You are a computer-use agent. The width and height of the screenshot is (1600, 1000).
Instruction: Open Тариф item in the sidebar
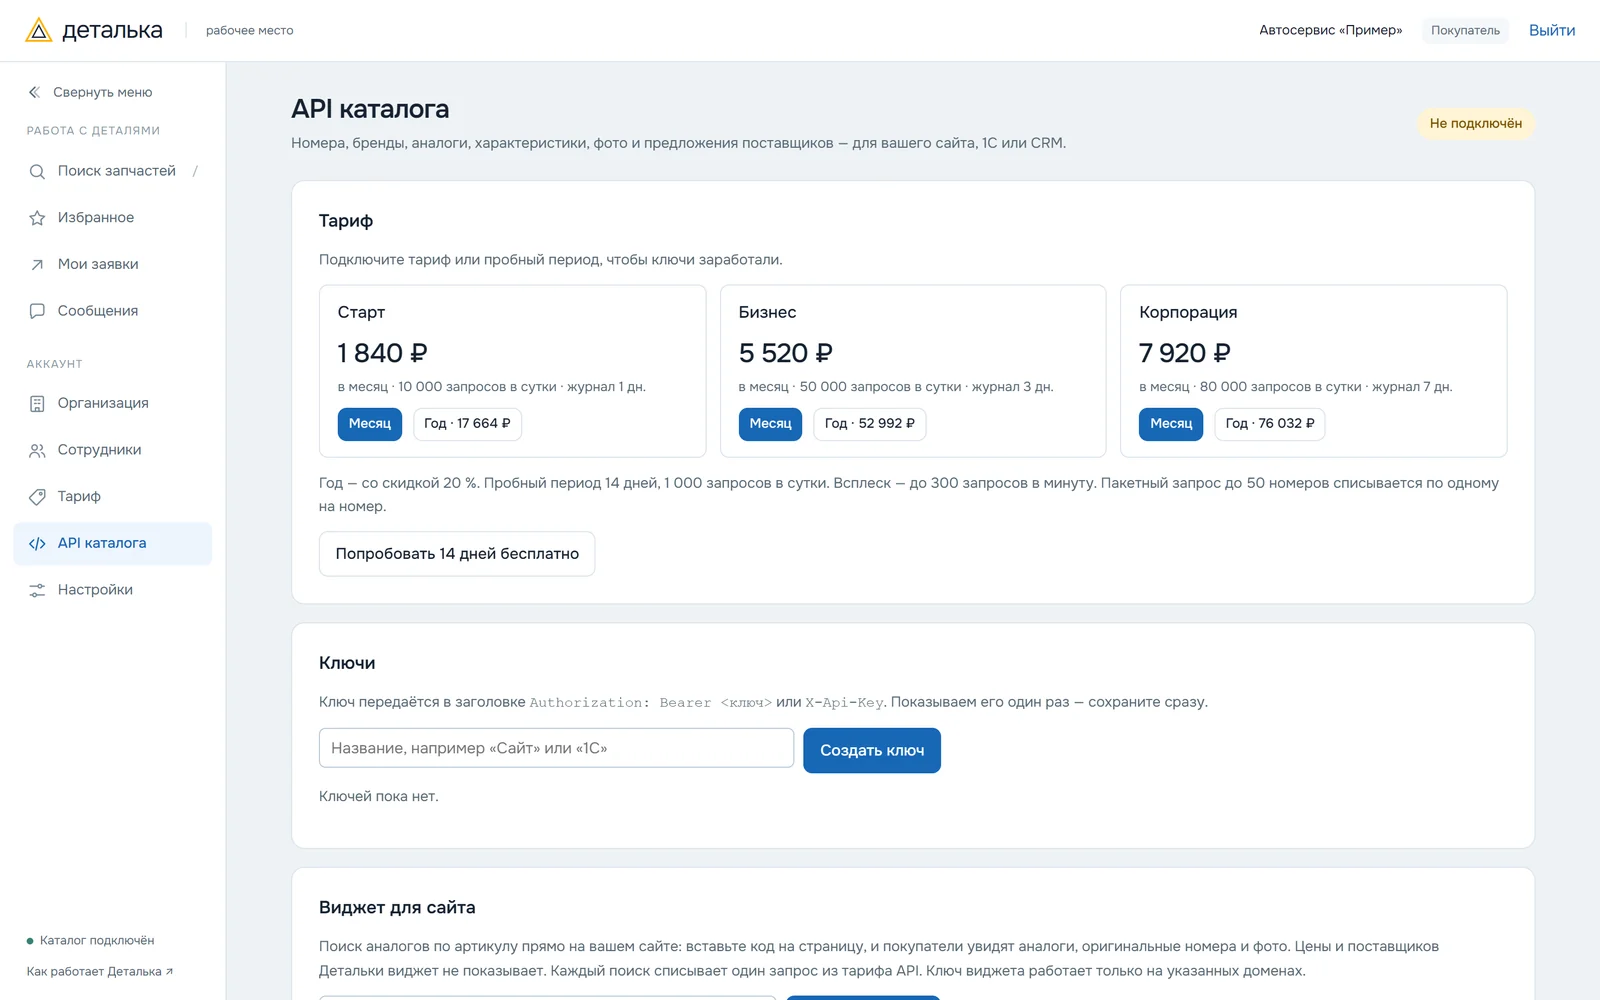click(113, 496)
